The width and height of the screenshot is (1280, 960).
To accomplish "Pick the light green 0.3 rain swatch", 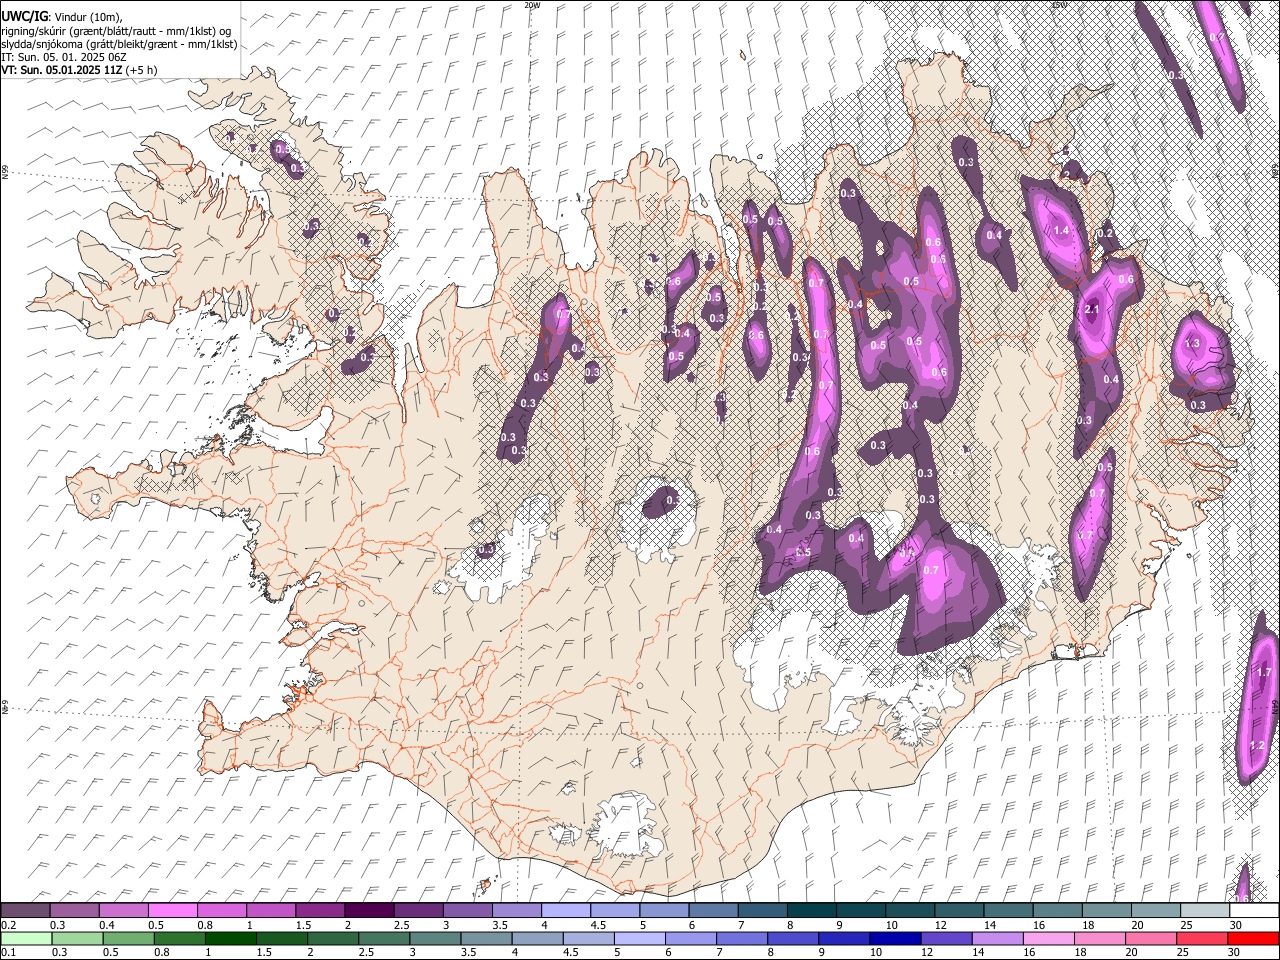I will (75, 938).
